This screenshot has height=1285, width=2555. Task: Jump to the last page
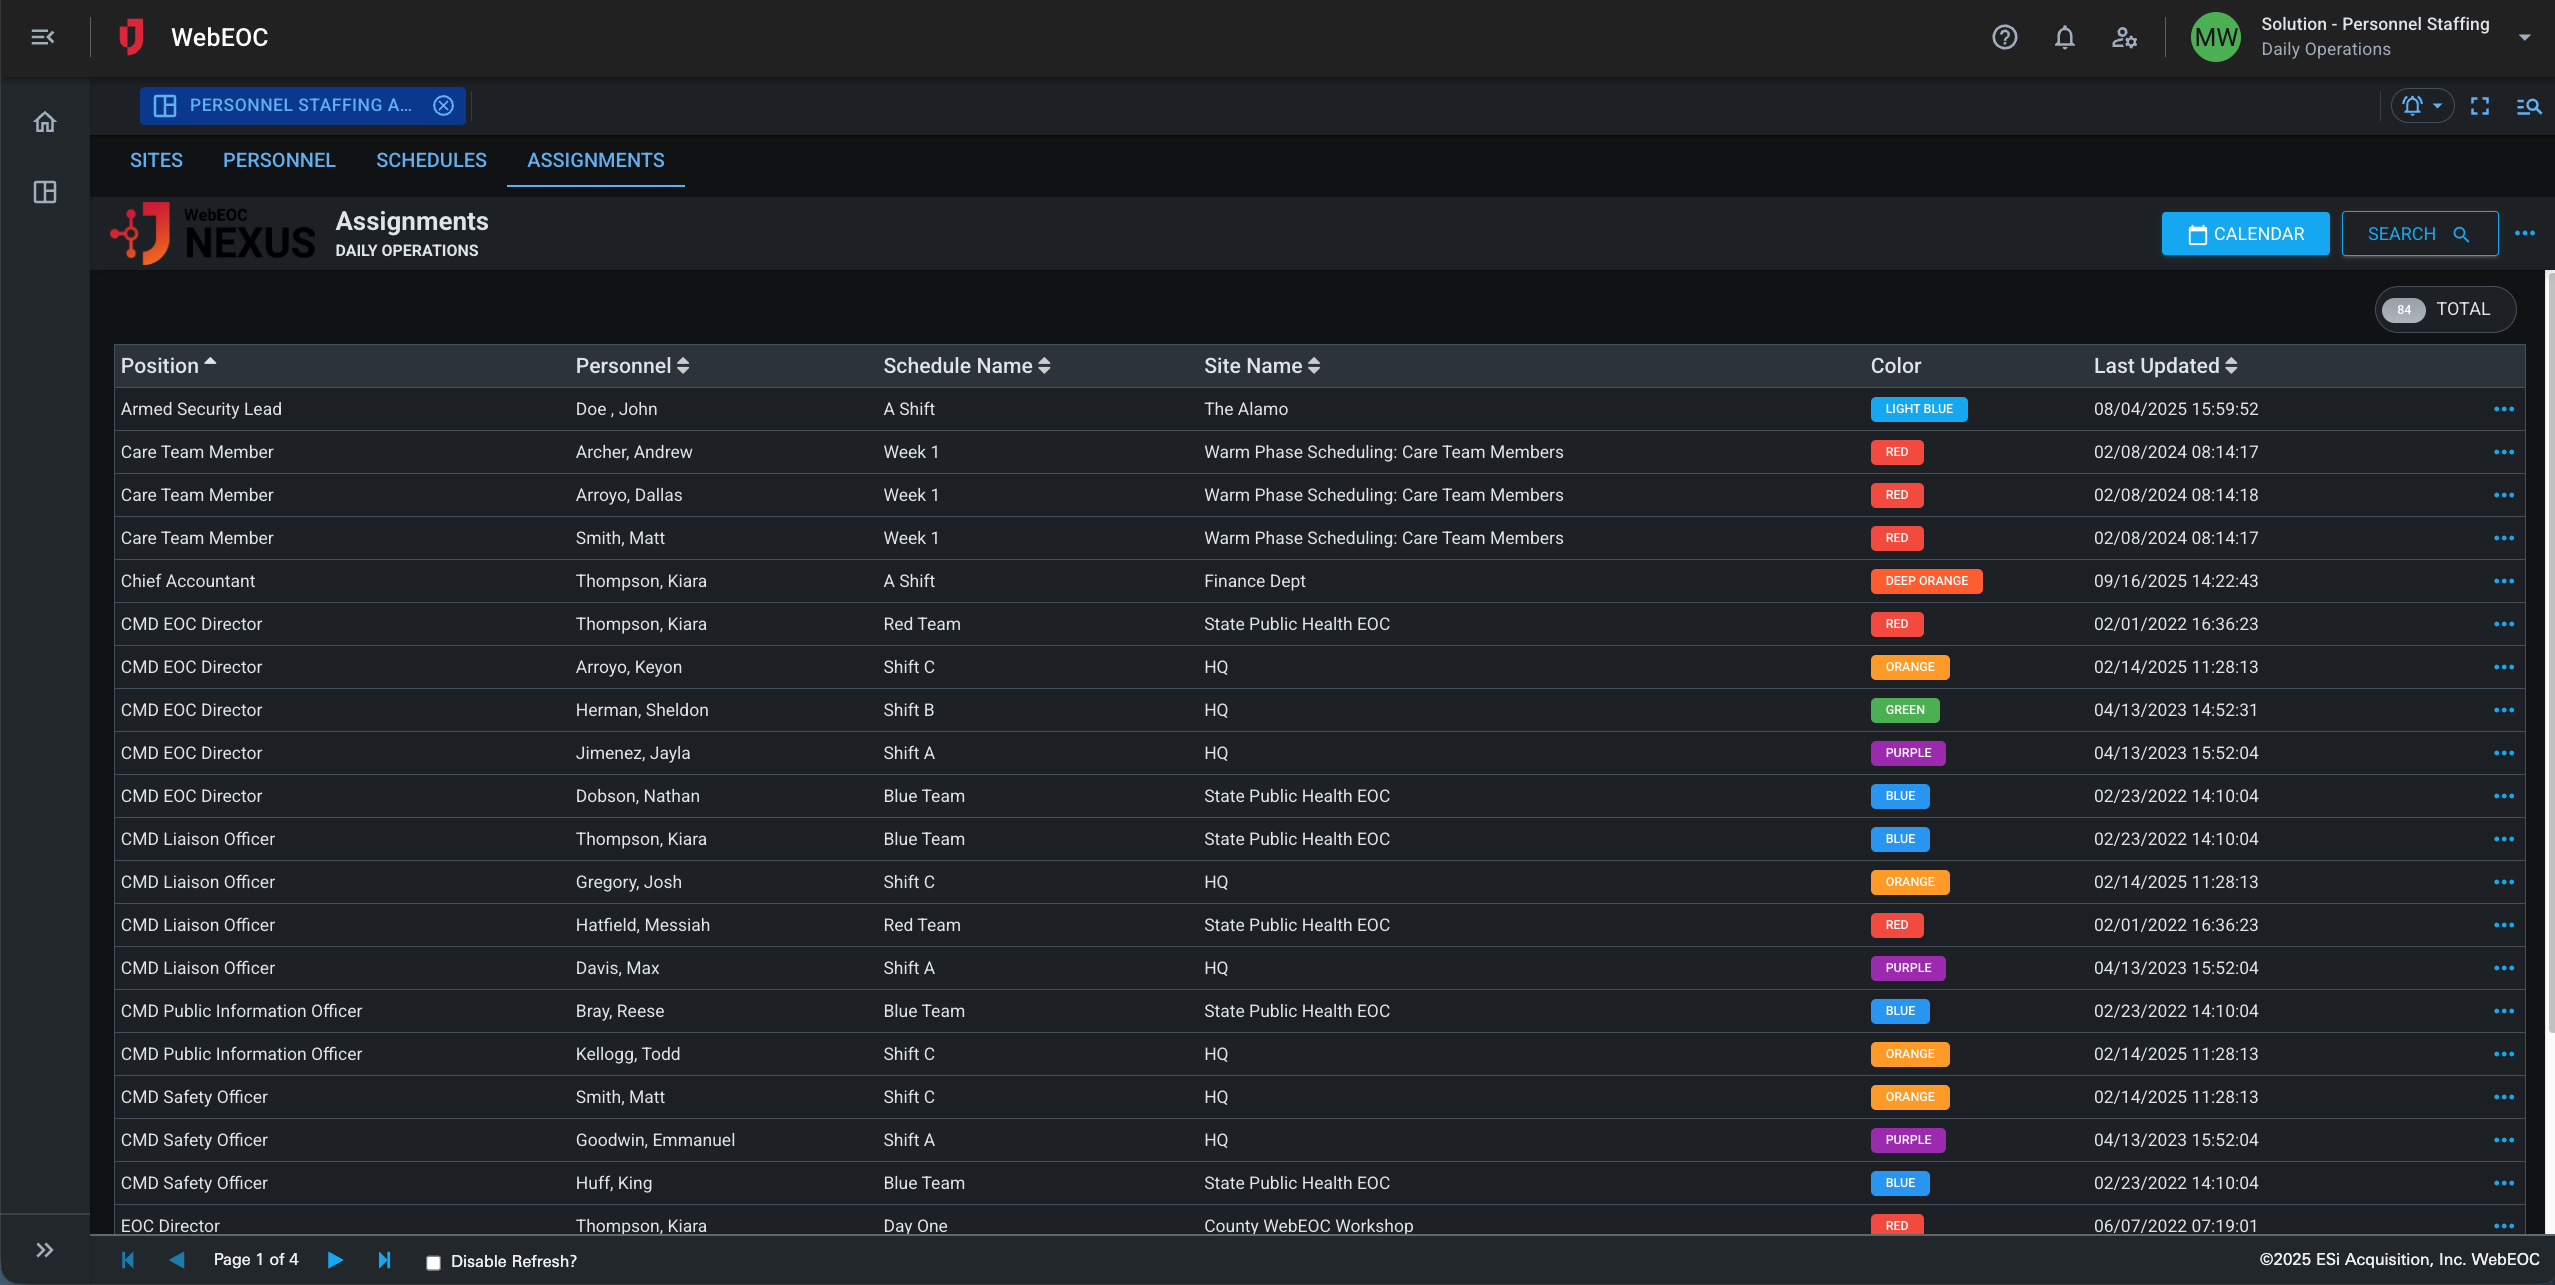pyautogui.click(x=384, y=1260)
